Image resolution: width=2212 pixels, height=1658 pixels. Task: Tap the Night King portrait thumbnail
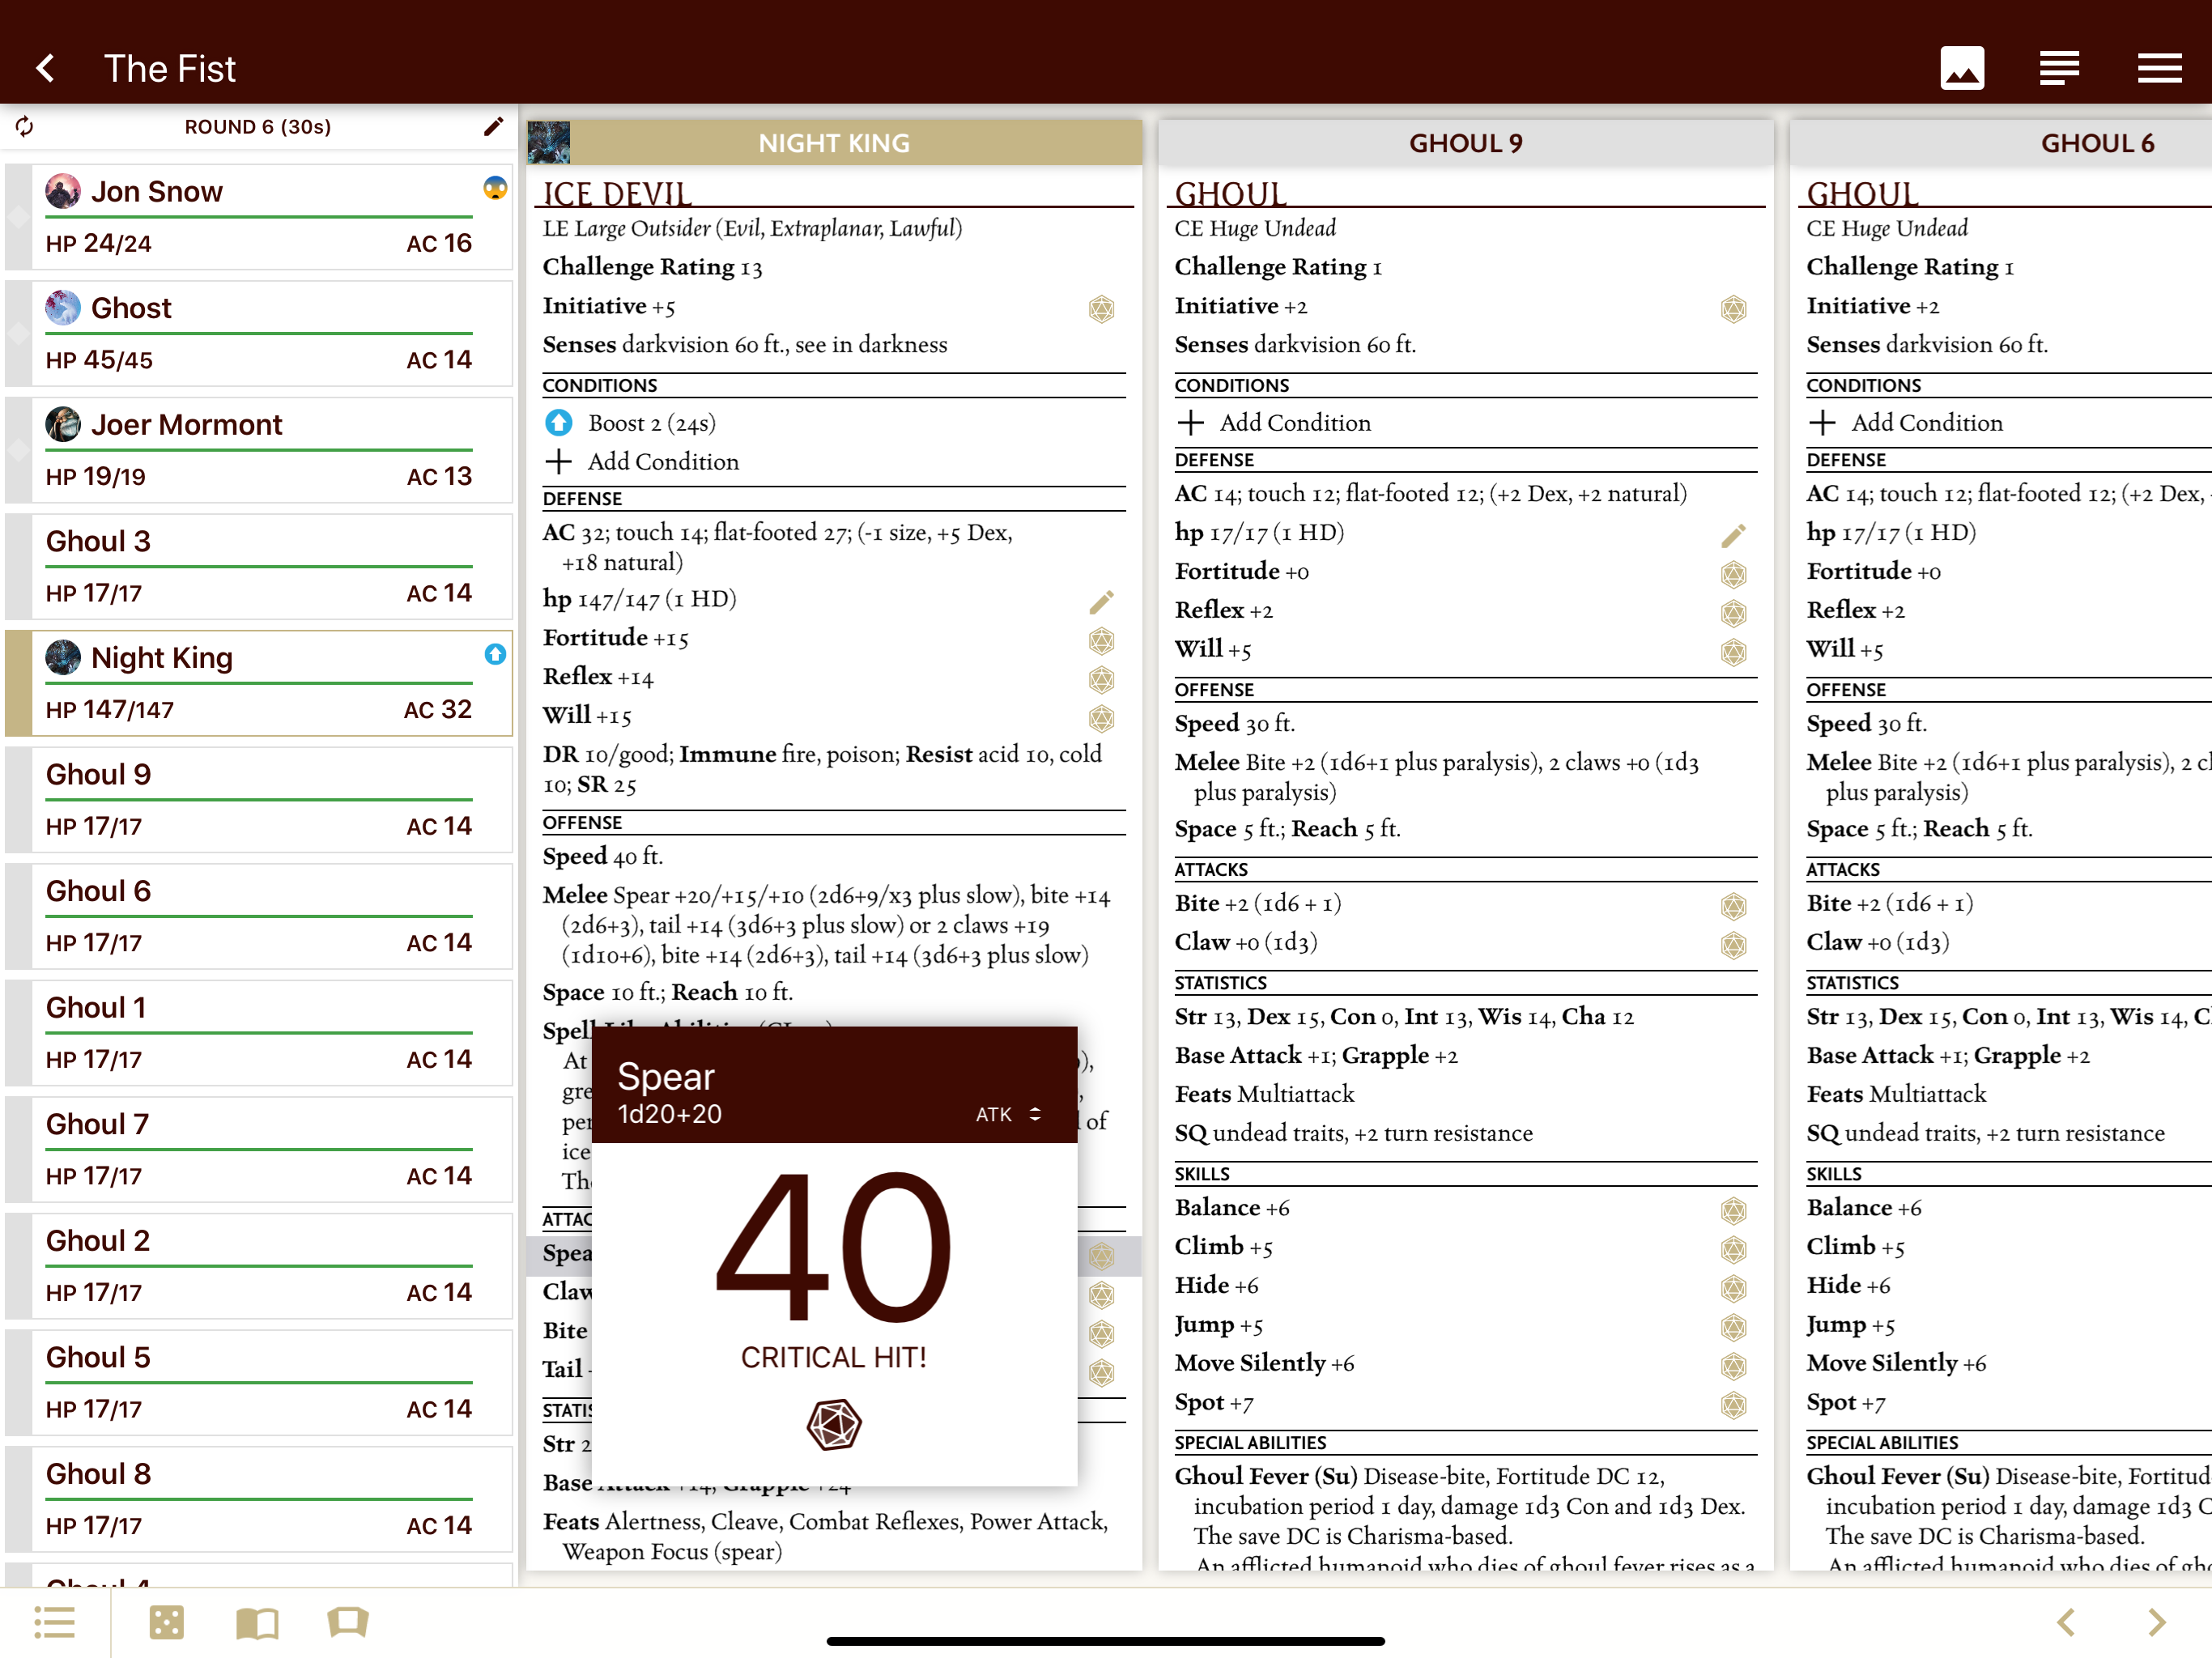pyautogui.click(x=548, y=142)
